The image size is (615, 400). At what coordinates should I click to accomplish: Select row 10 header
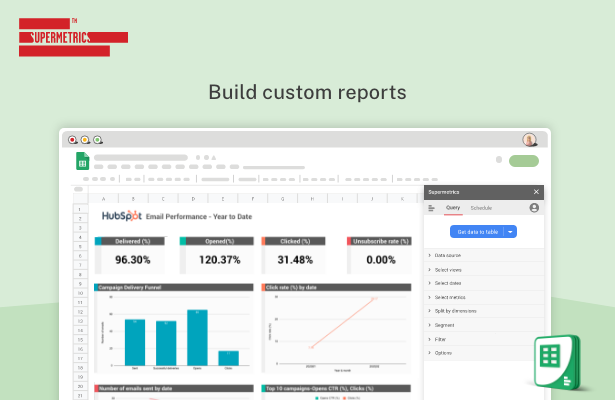coord(80,293)
